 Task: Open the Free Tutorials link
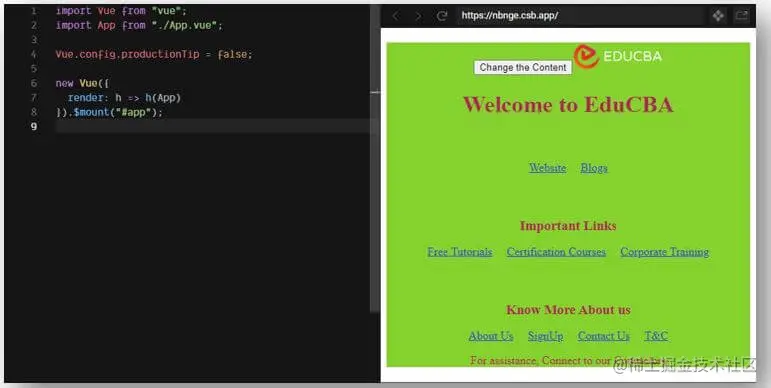(x=460, y=252)
